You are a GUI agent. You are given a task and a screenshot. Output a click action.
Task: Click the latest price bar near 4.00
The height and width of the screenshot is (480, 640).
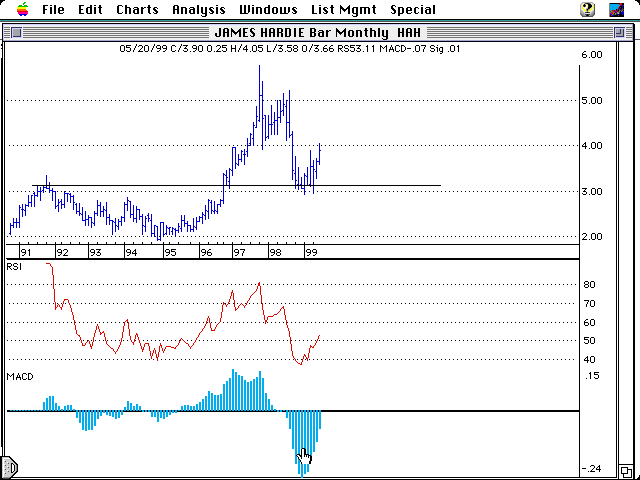coord(320,154)
